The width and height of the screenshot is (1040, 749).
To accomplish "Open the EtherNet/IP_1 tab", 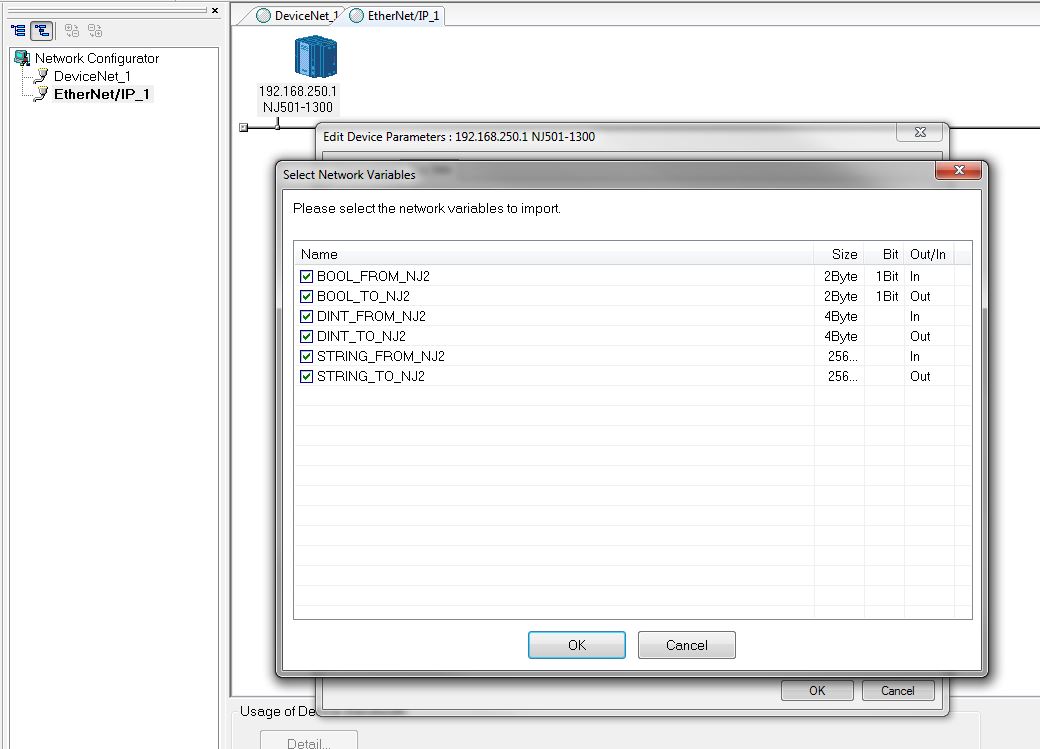I will point(401,16).
